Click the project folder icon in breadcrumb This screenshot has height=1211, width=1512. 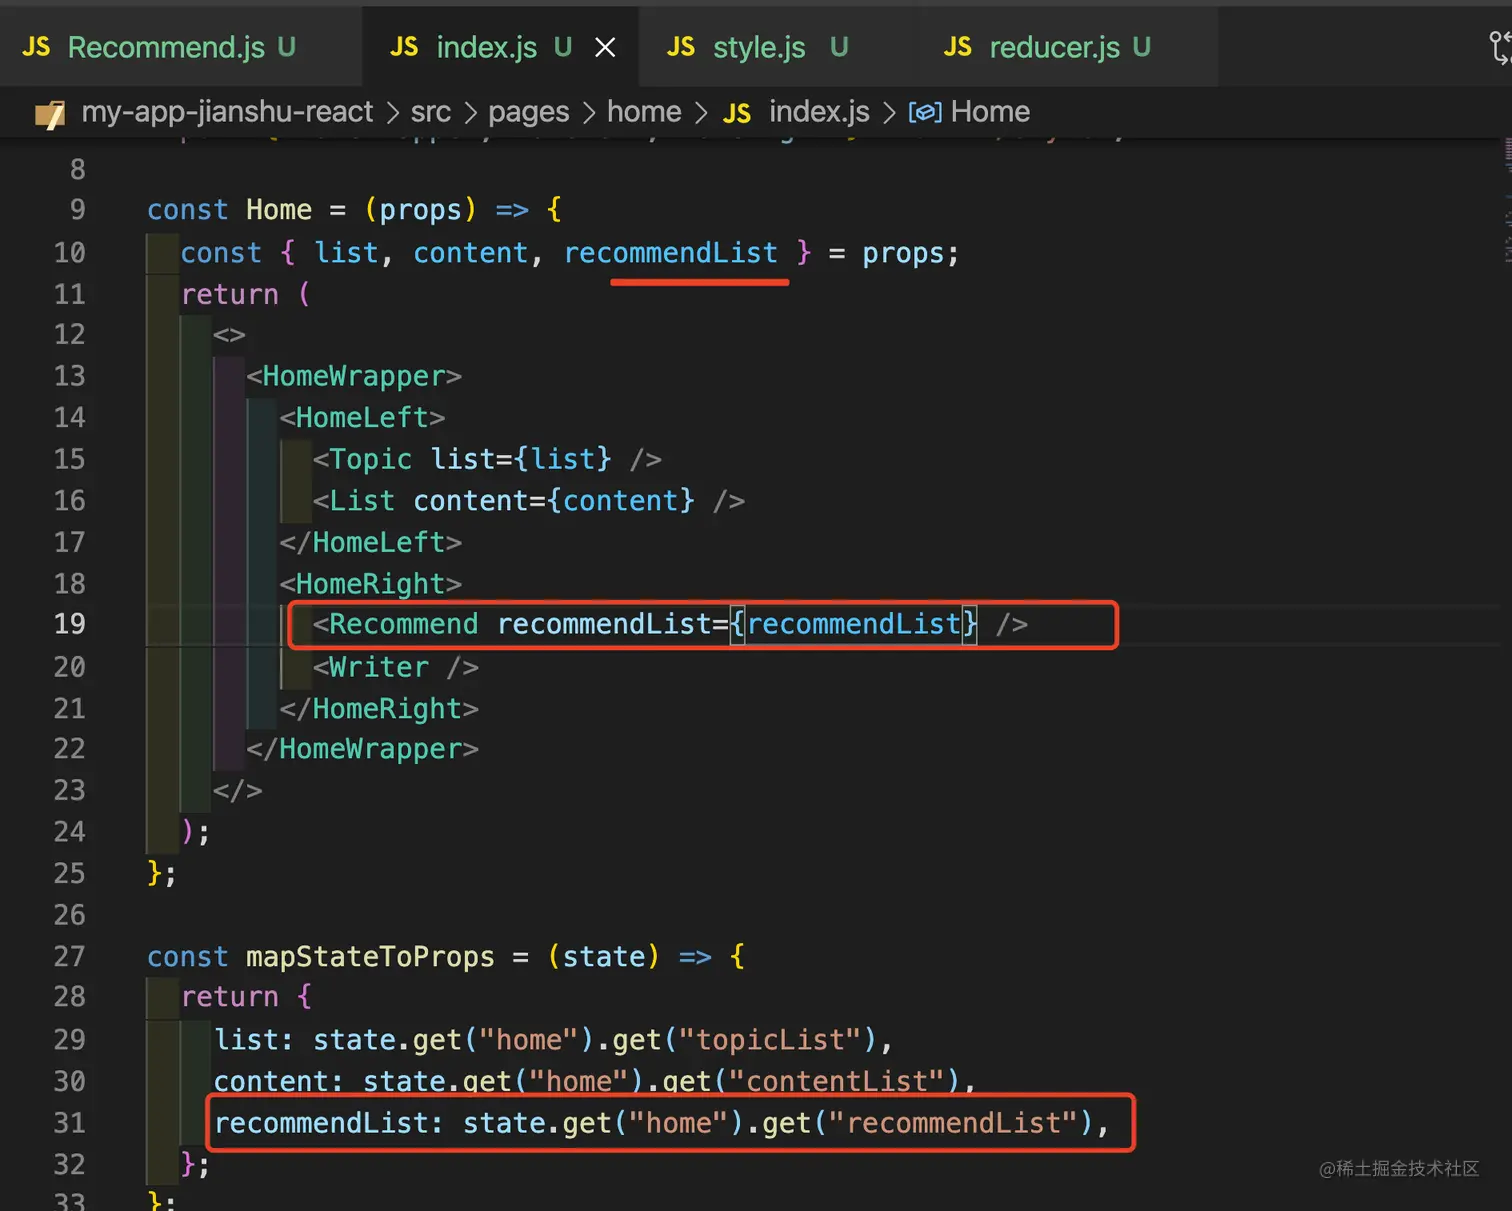50,114
